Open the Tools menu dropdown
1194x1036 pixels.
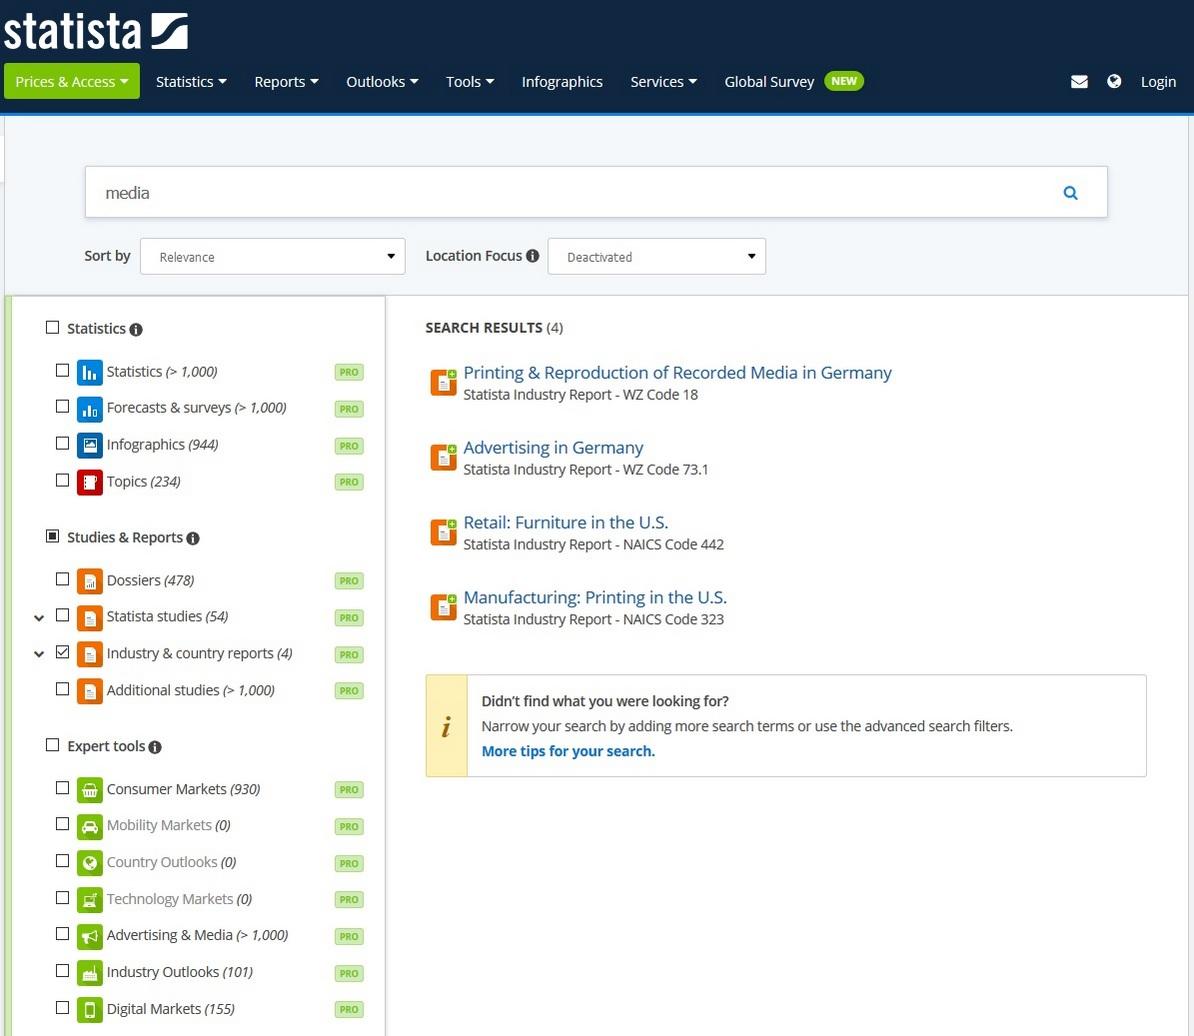coord(470,81)
